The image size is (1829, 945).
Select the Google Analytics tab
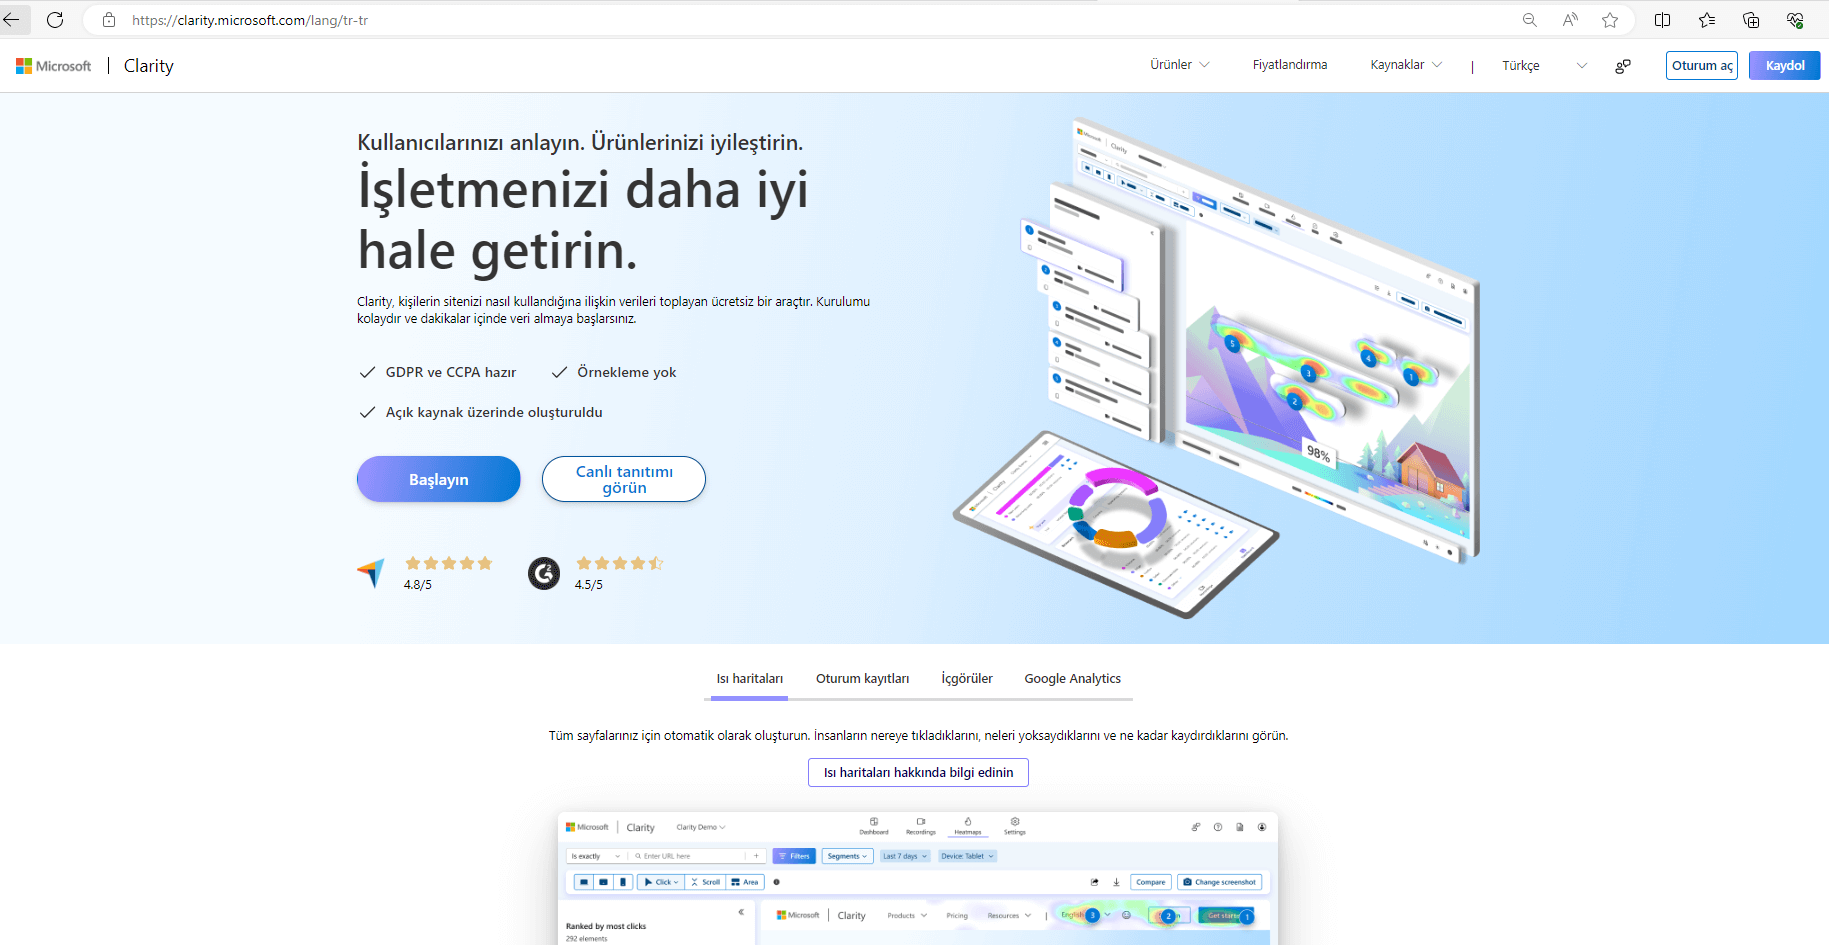1072,679
